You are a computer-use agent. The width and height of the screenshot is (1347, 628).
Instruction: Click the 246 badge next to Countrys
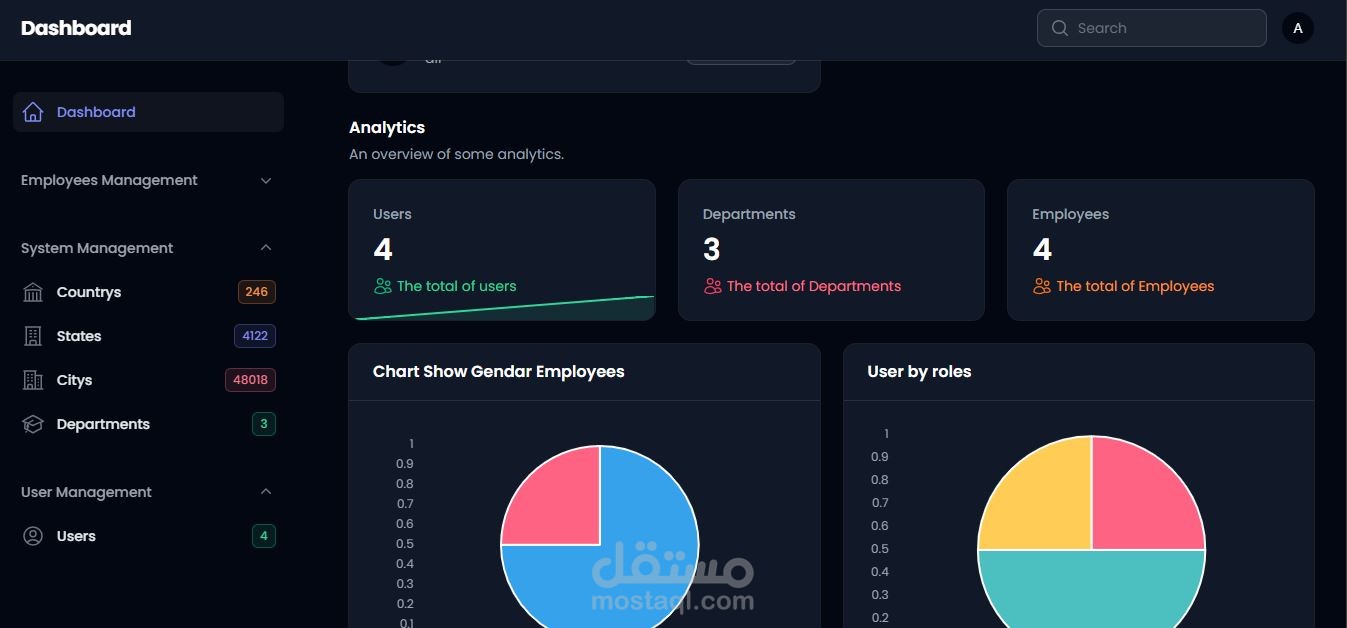257,292
